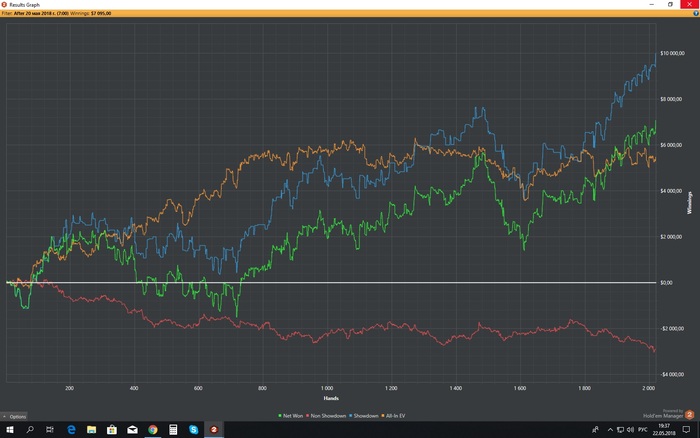
Task: Click the 600 hands axis tick label
Action: [x=198, y=388]
